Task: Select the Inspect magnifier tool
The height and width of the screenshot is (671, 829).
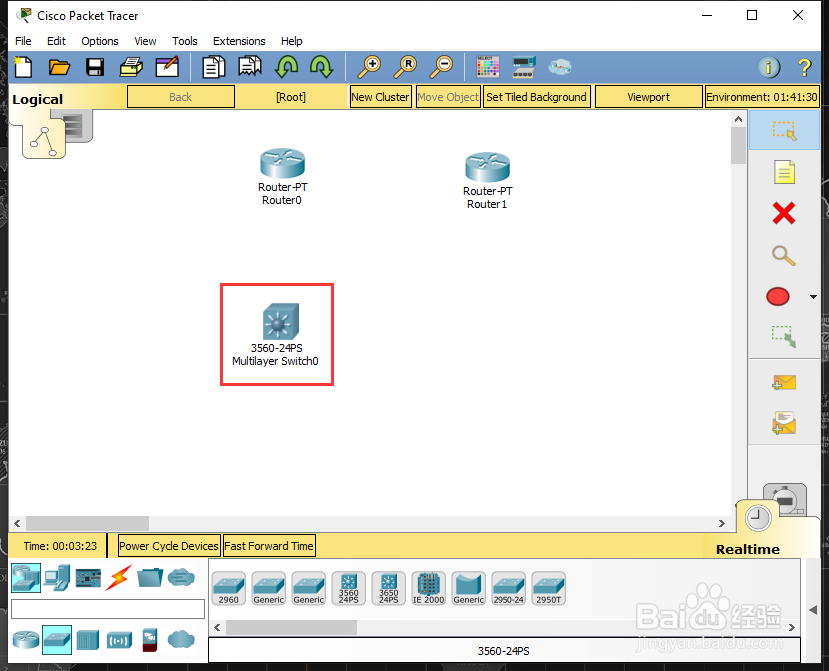Action: point(784,255)
